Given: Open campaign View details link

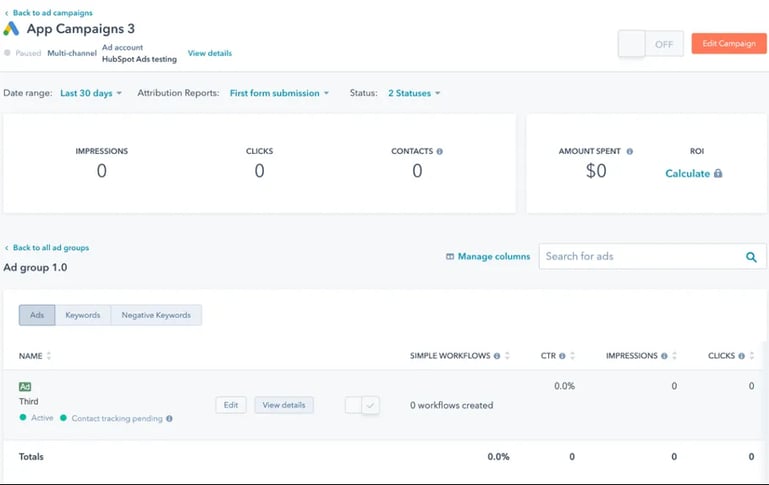Looking at the screenshot, I should pyautogui.click(x=210, y=53).
